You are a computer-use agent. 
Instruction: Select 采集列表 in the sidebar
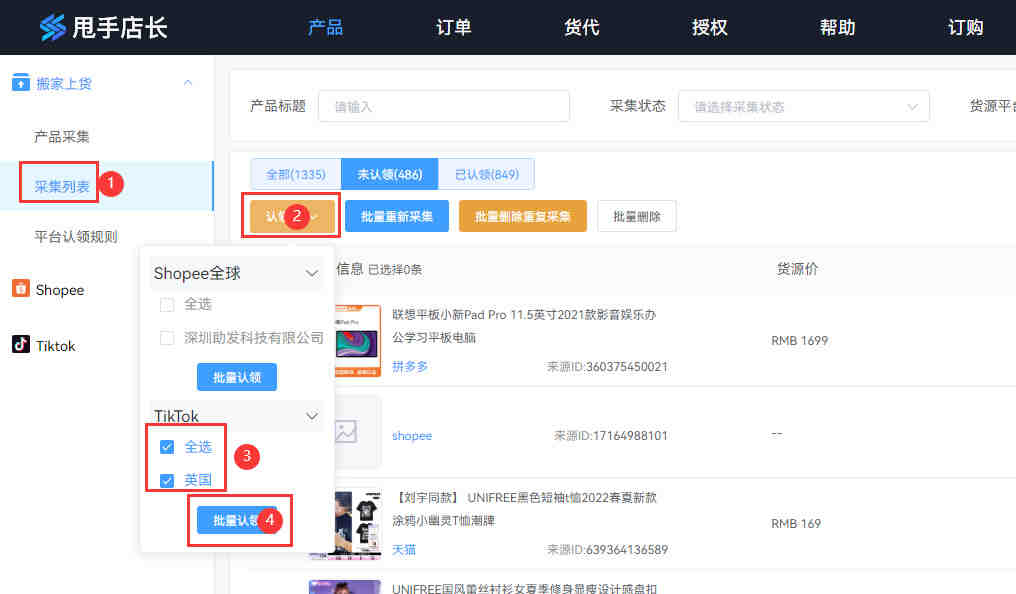point(62,187)
